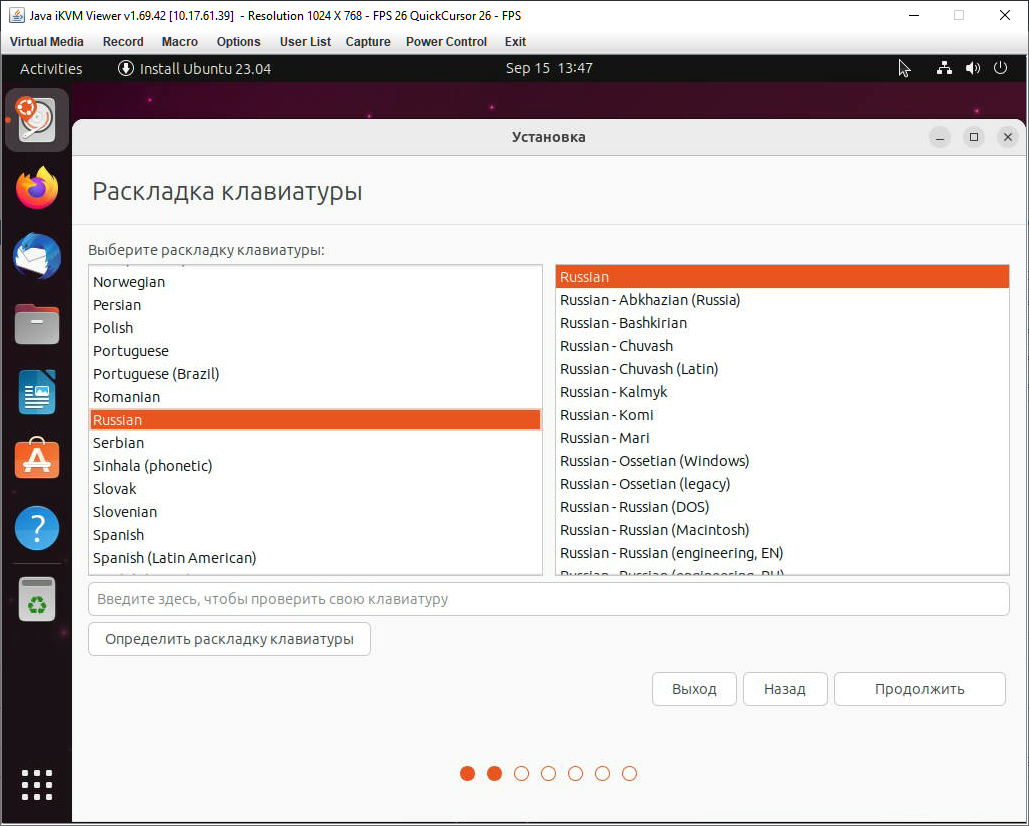Select Russian - Kalmyk variant
The height and width of the screenshot is (826, 1029).
[x=782, y=392]
